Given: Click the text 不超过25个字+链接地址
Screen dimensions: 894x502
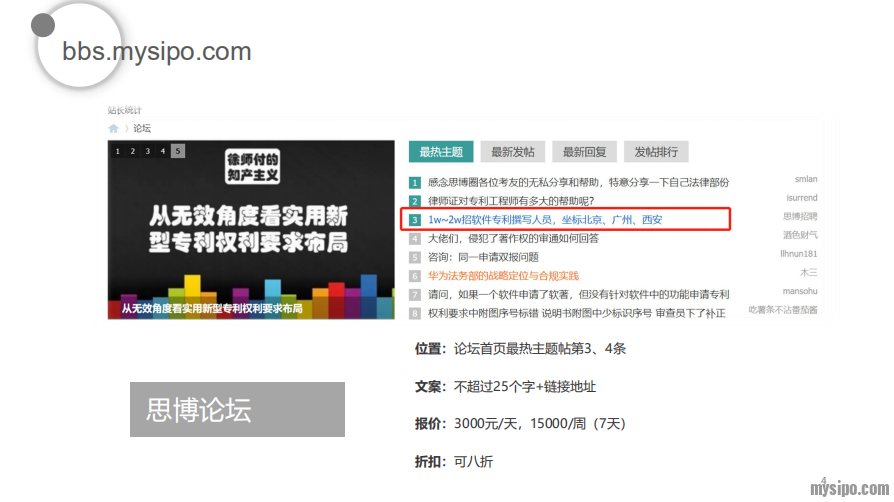Looking at the screenshot, I should tap(525, 387).
